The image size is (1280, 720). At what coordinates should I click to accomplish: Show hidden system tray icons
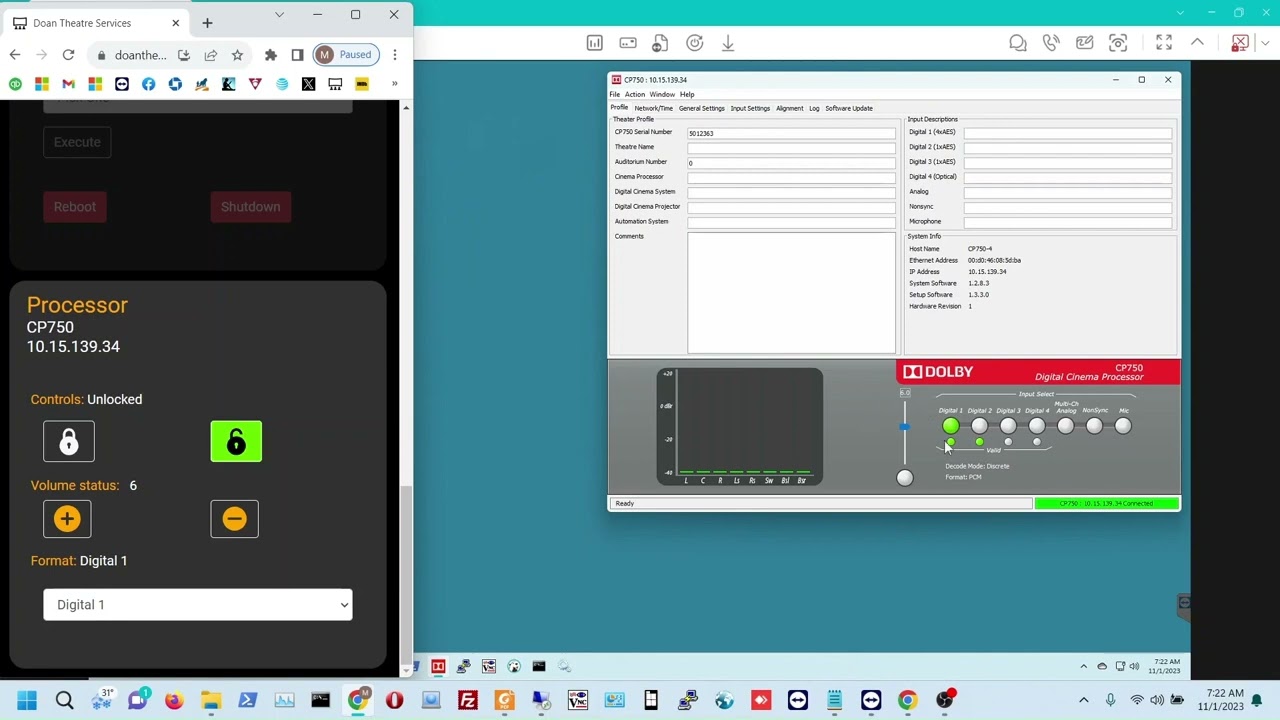[1084, 700]
